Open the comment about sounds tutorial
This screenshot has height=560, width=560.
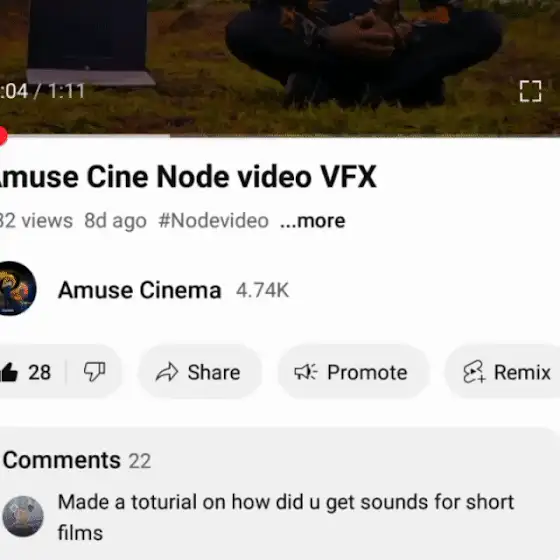pyautogui.click(x=286, y=517)
